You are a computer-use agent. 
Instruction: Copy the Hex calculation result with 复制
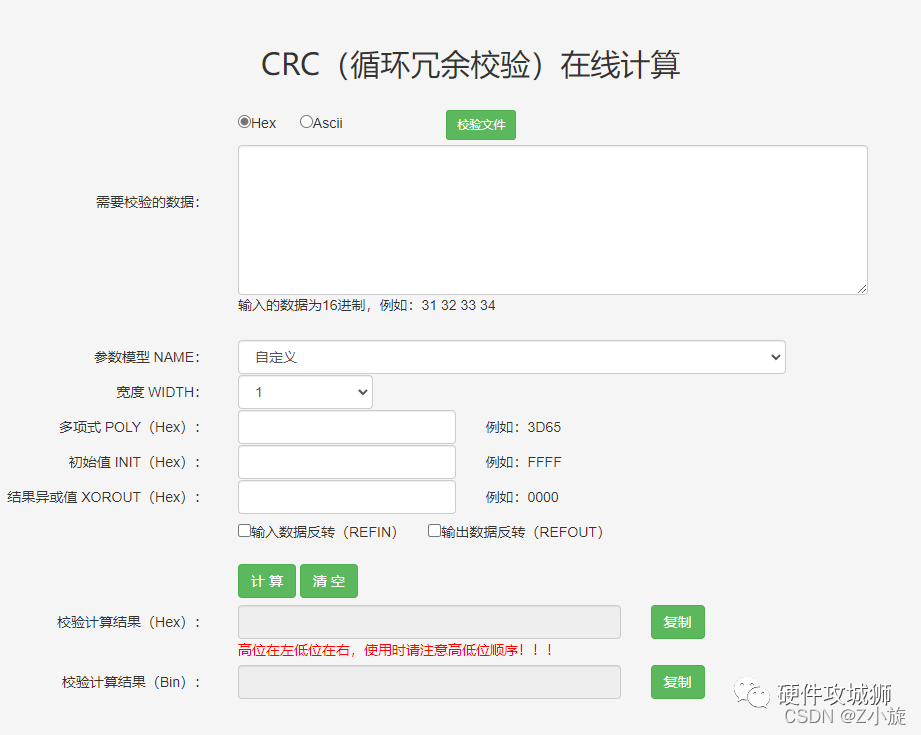[677, 621]
